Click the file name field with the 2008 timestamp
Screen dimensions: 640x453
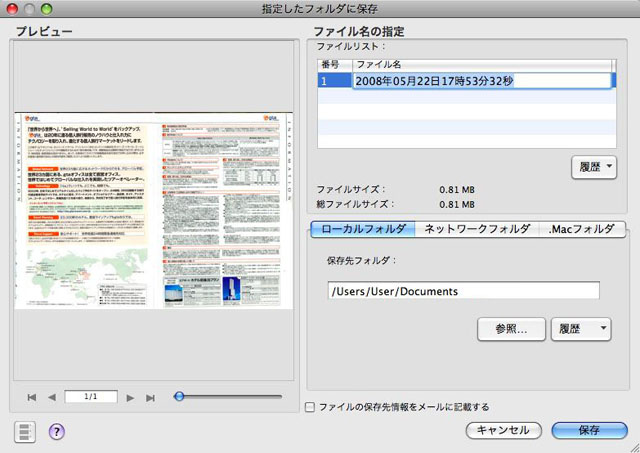pyautogui.click(x=481, y=81)
